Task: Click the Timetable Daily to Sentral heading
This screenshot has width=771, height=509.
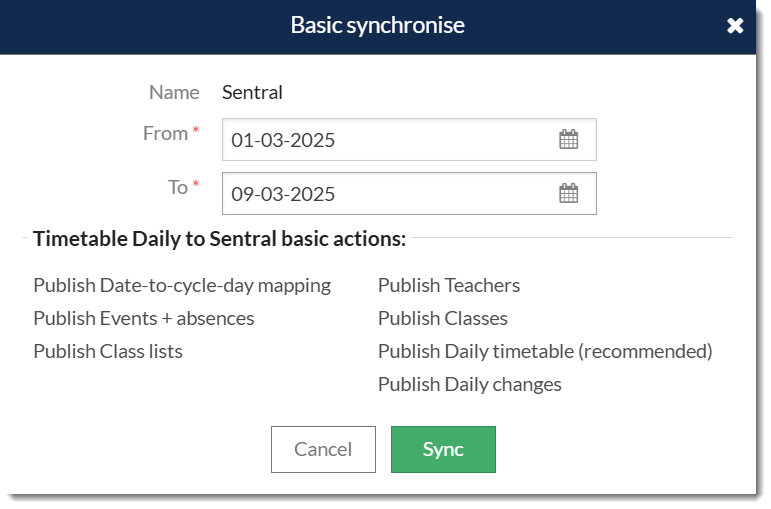Action: (x=219, y=239)
